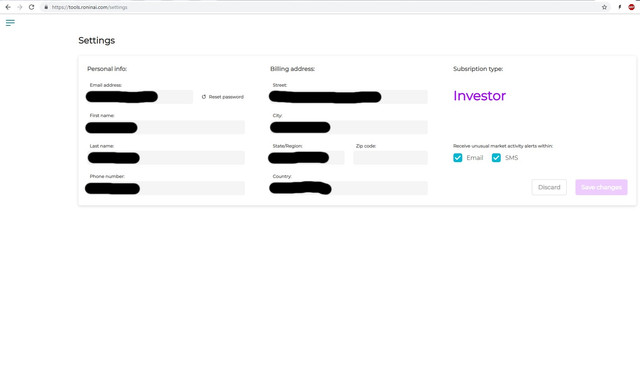
Task: Focus the City input field
Action: pos(348,127)
